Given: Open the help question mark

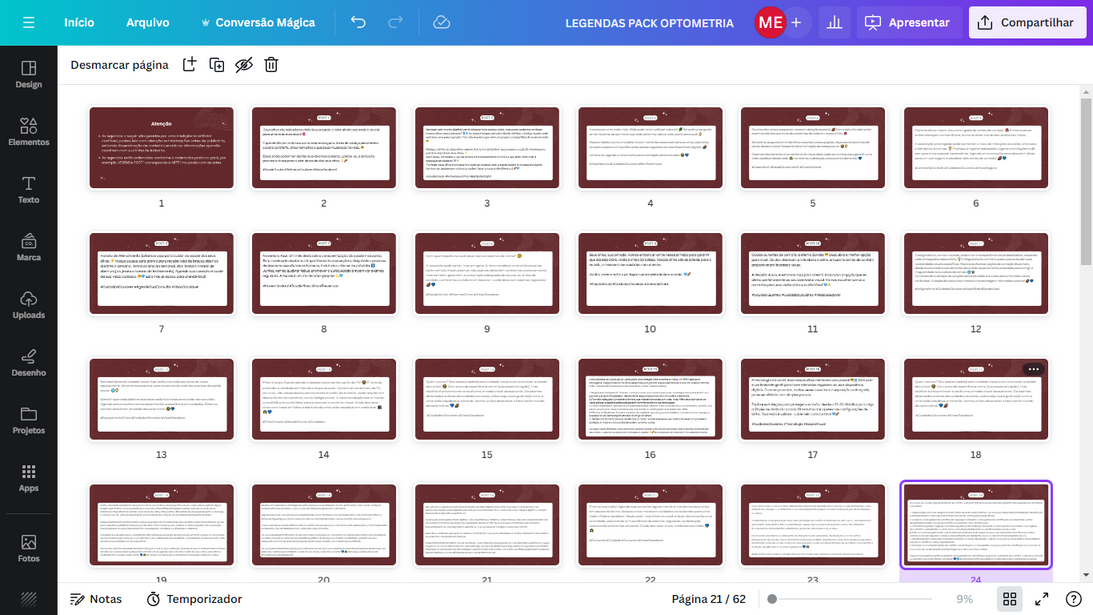Looking at the screenshot, I should [x=1073, y=599].
